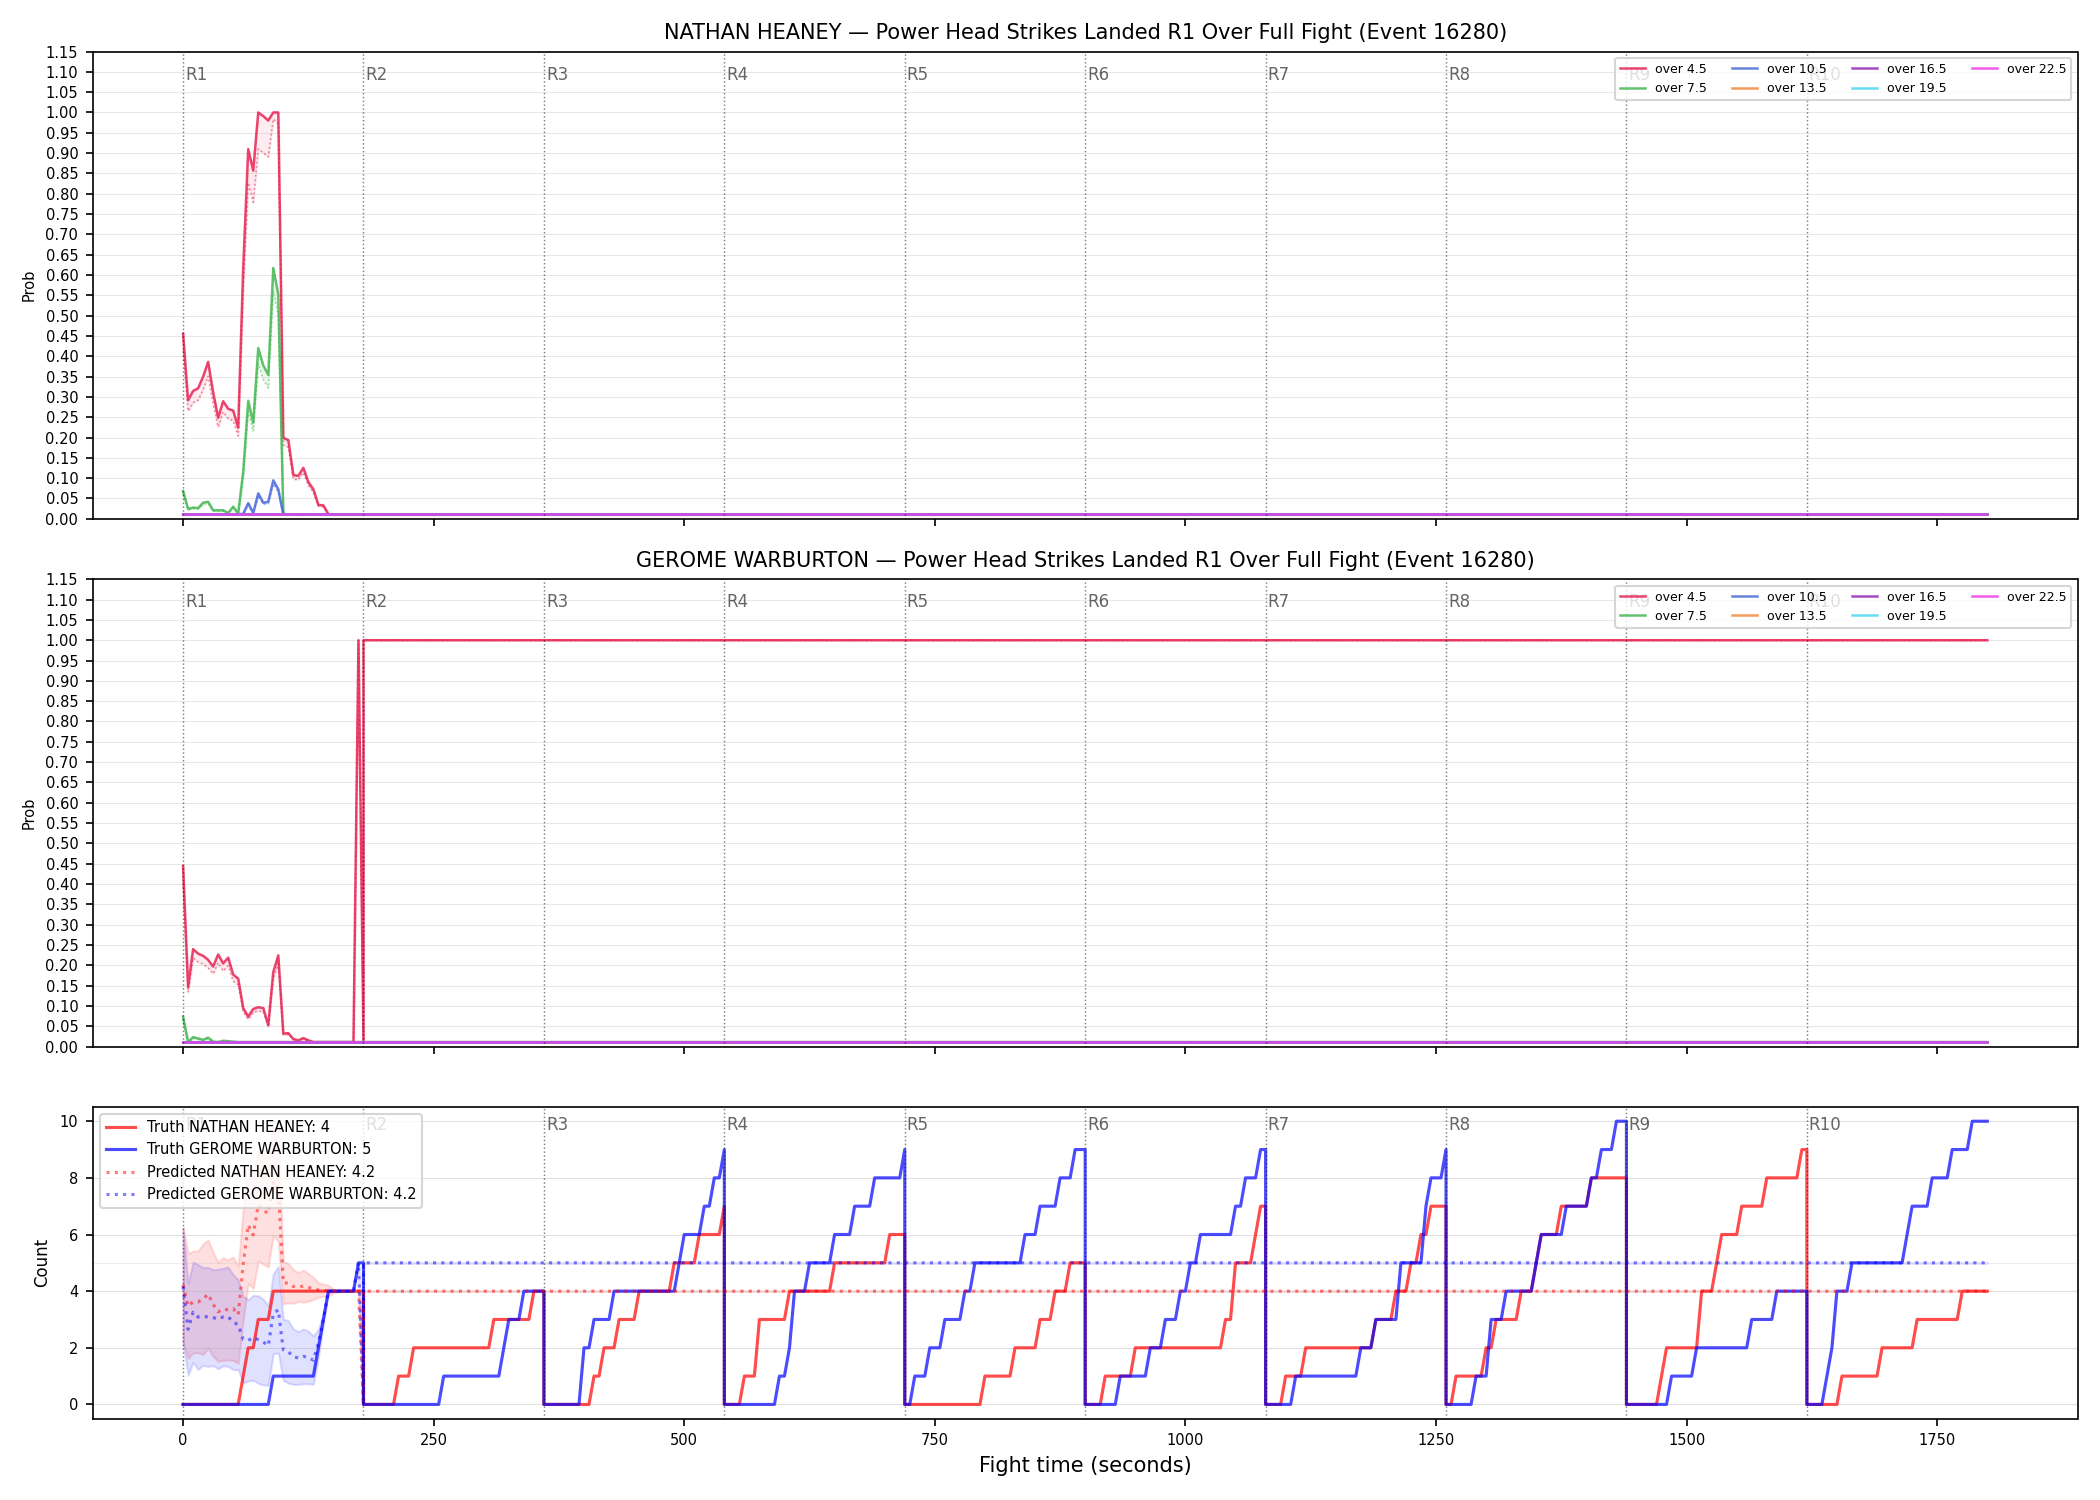Click the 1.00 probability line in Warburton chart
This screenshot has height=1500, width=2100.
tap(1175, 640)
